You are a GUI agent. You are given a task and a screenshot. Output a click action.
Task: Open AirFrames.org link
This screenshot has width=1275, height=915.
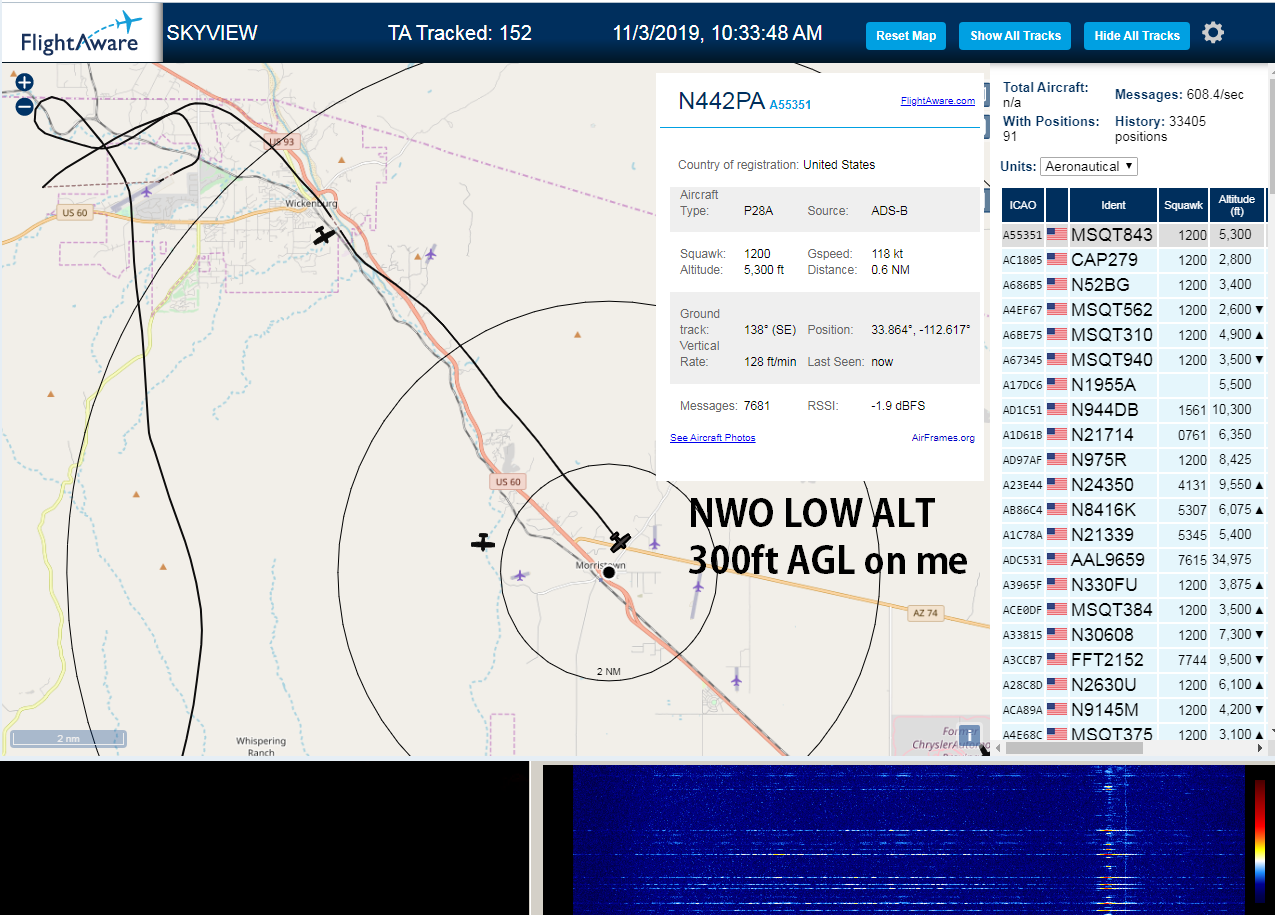click(x=943, y=438)
